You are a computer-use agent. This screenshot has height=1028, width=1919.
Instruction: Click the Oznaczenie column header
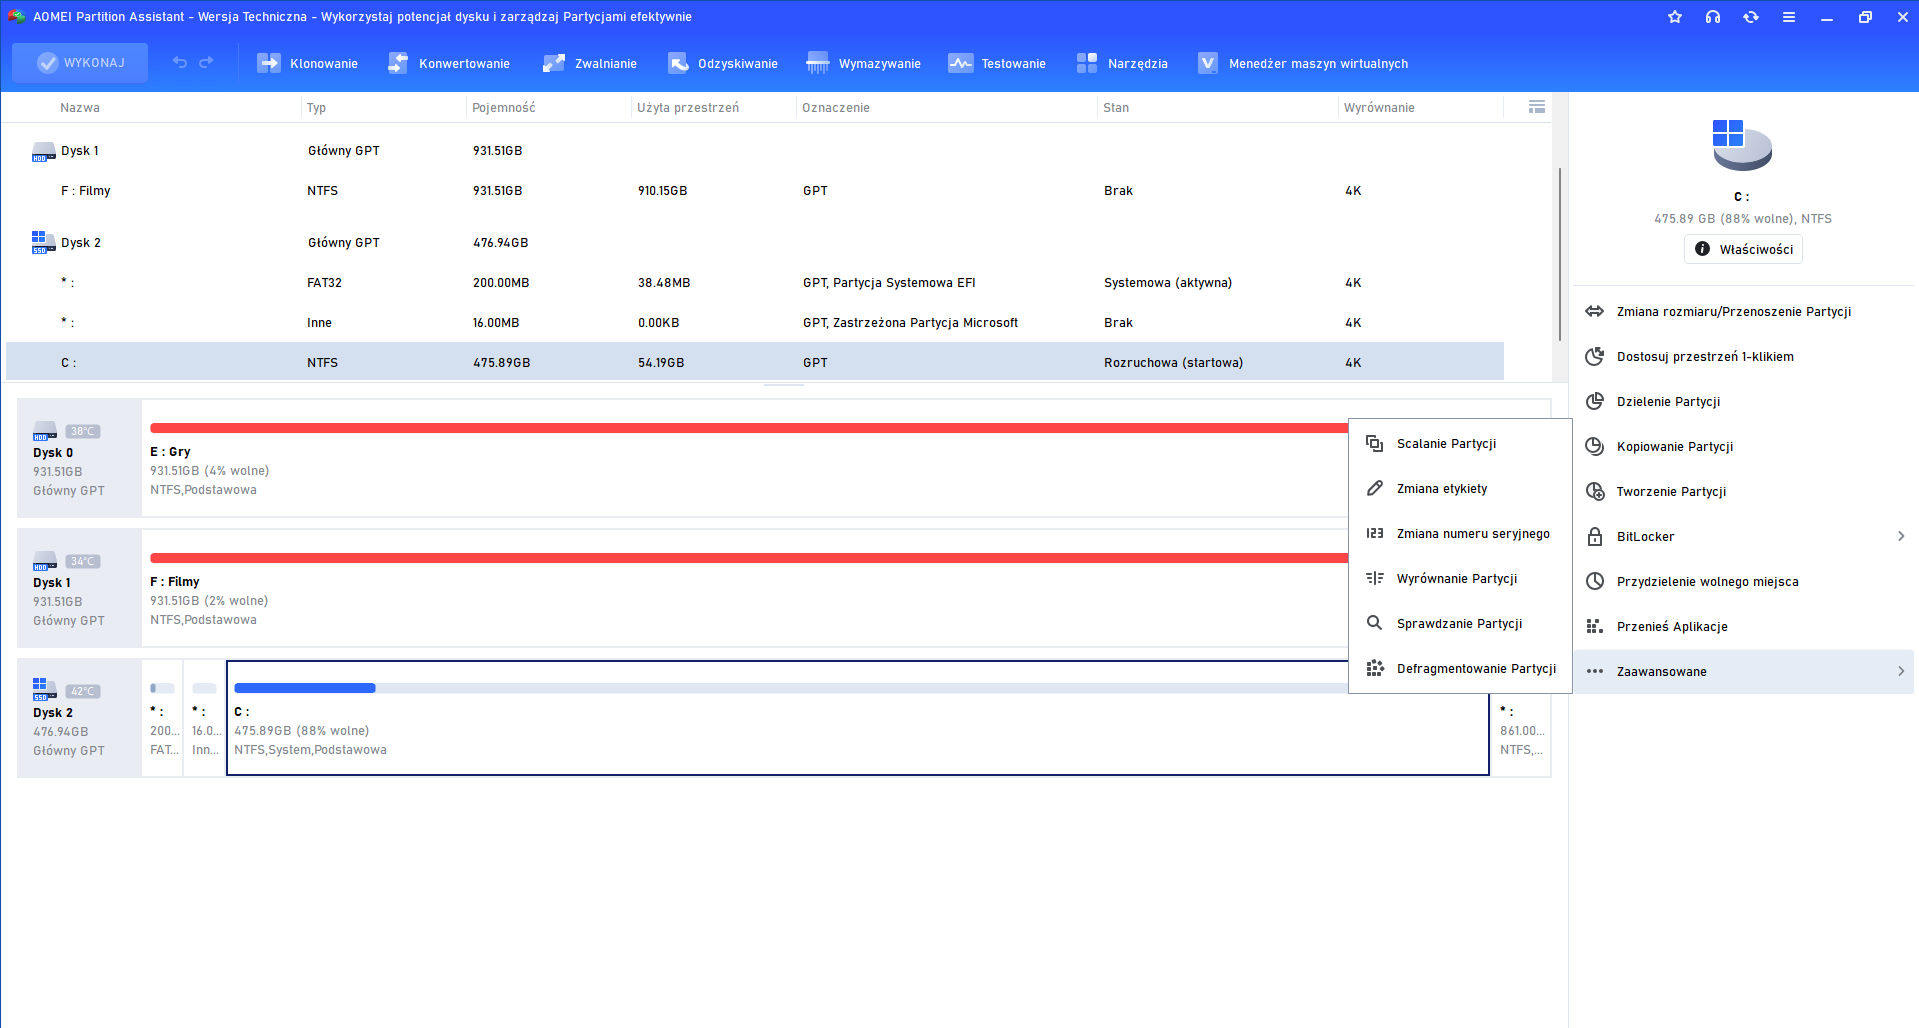pyautogui.click(x=836, y=107)
